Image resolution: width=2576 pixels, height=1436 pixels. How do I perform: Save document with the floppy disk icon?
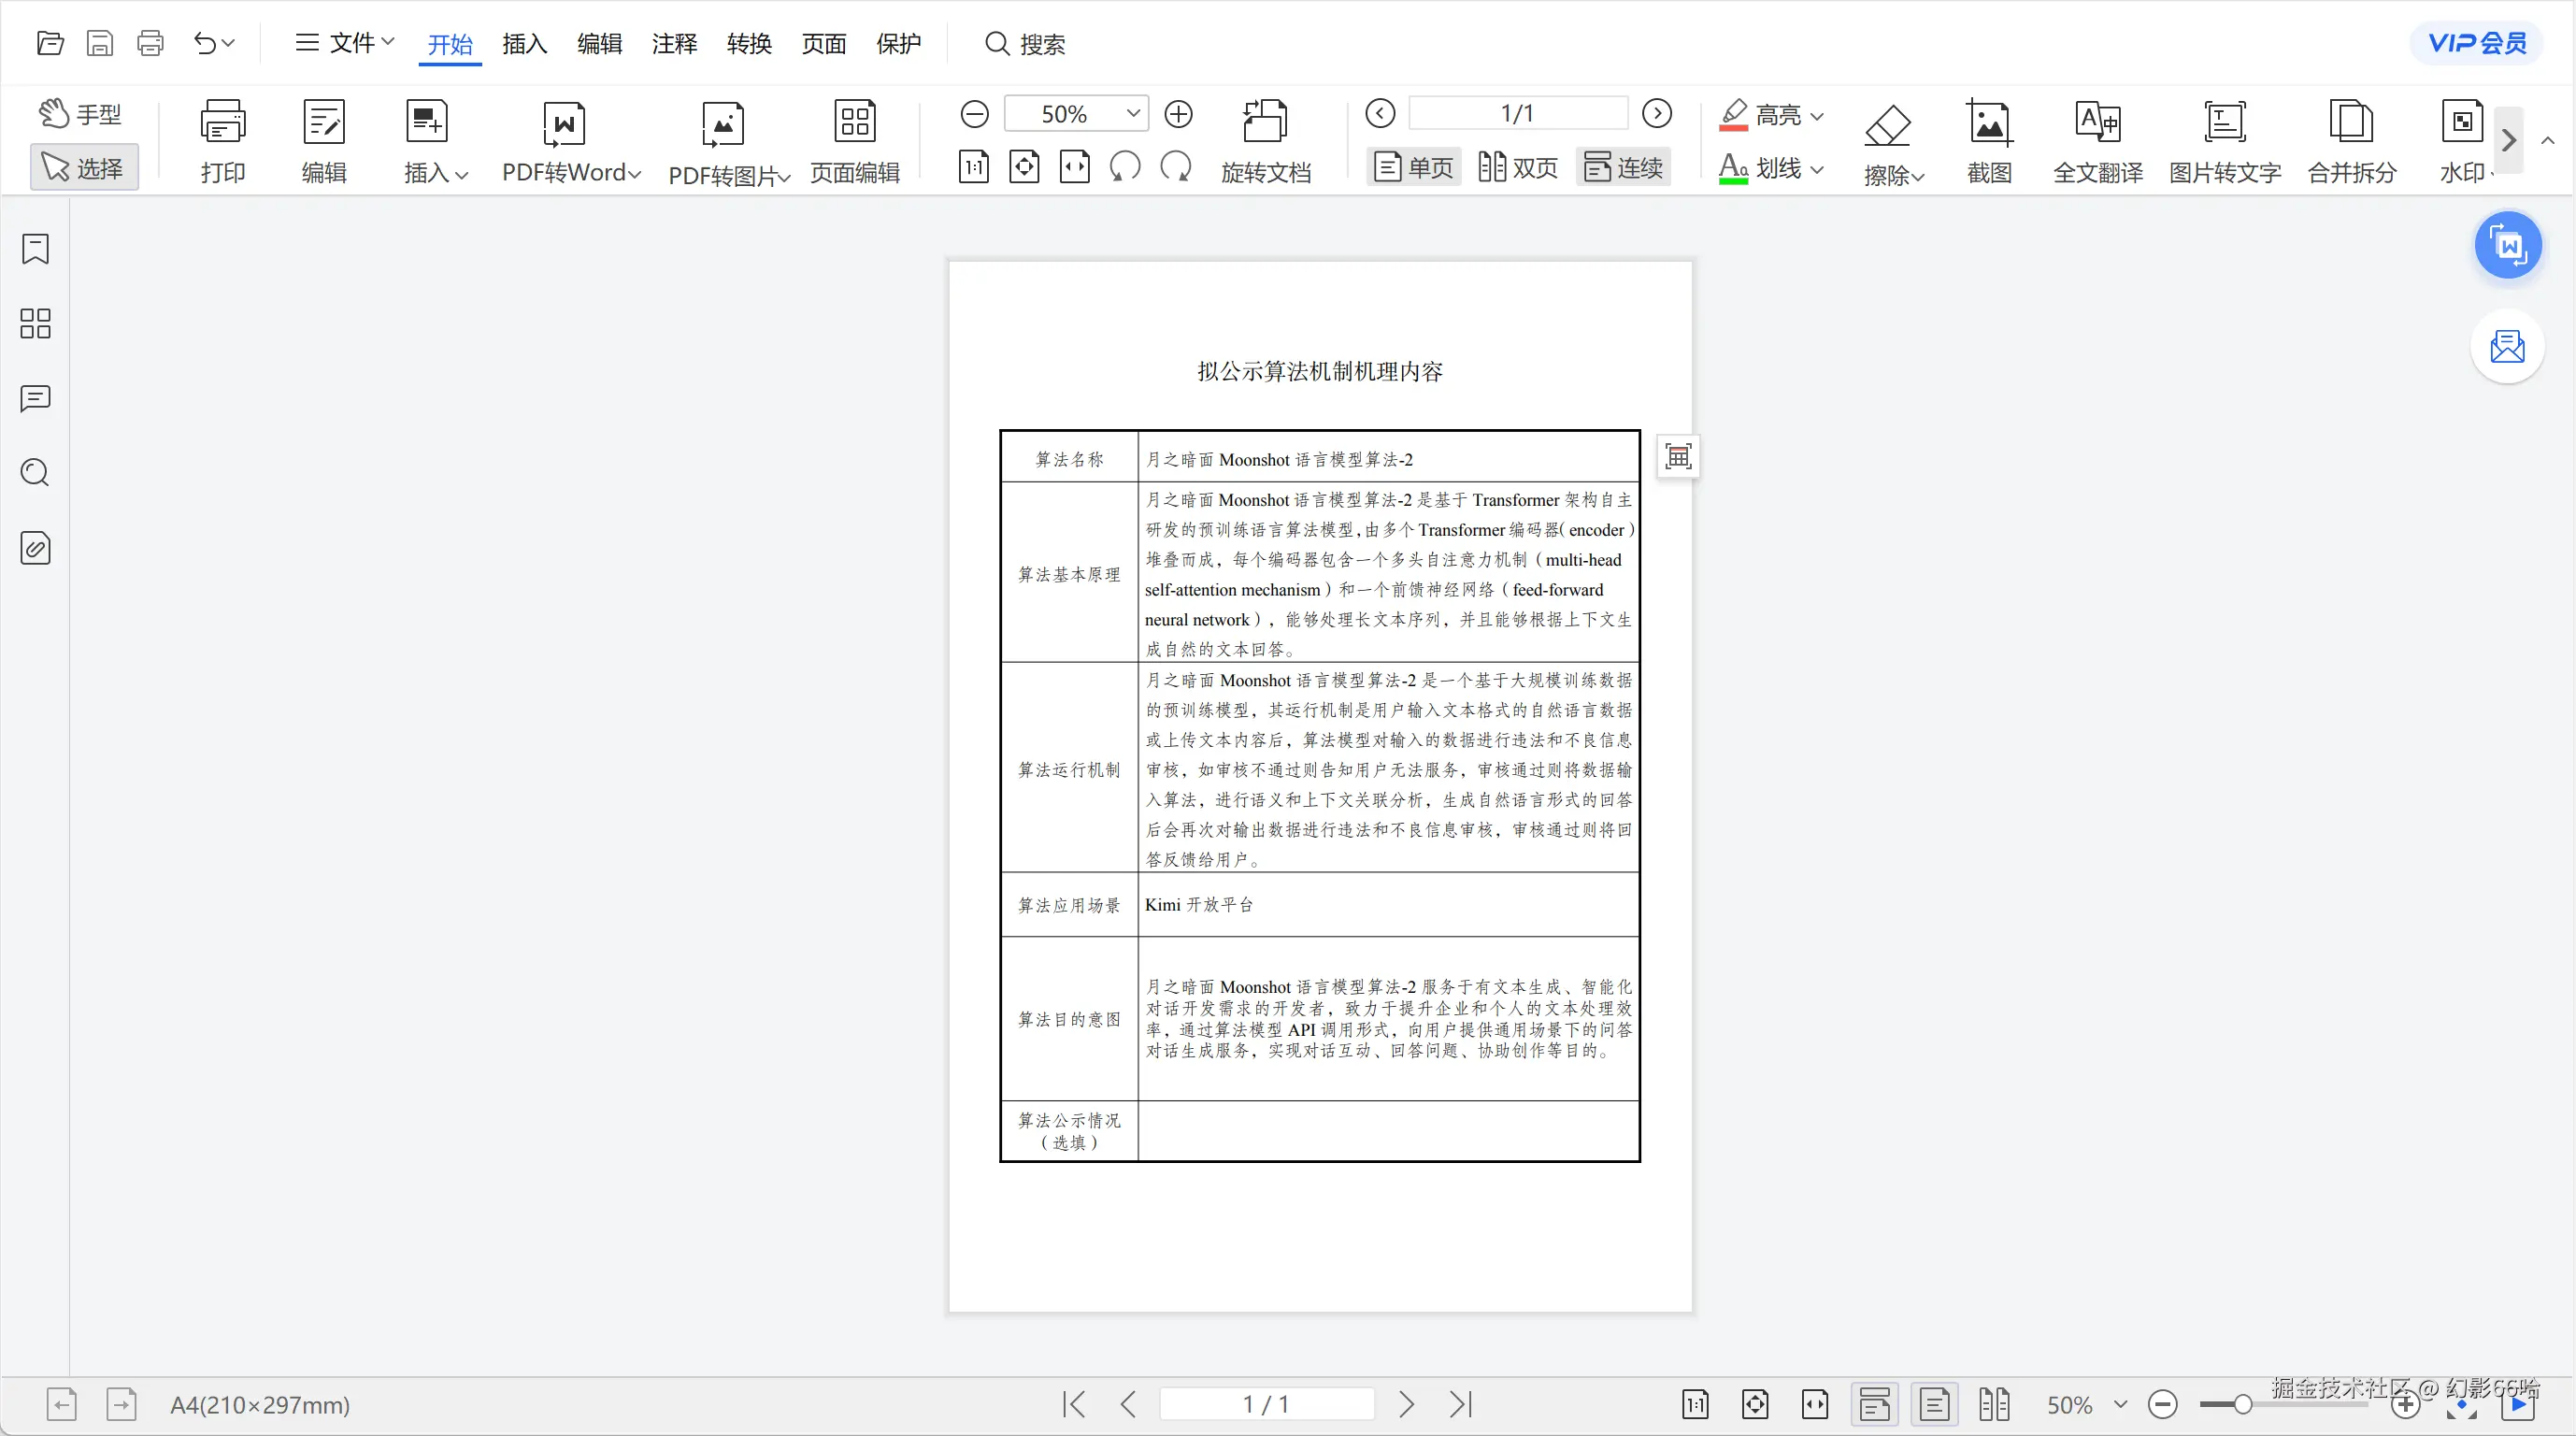[100, 43]
